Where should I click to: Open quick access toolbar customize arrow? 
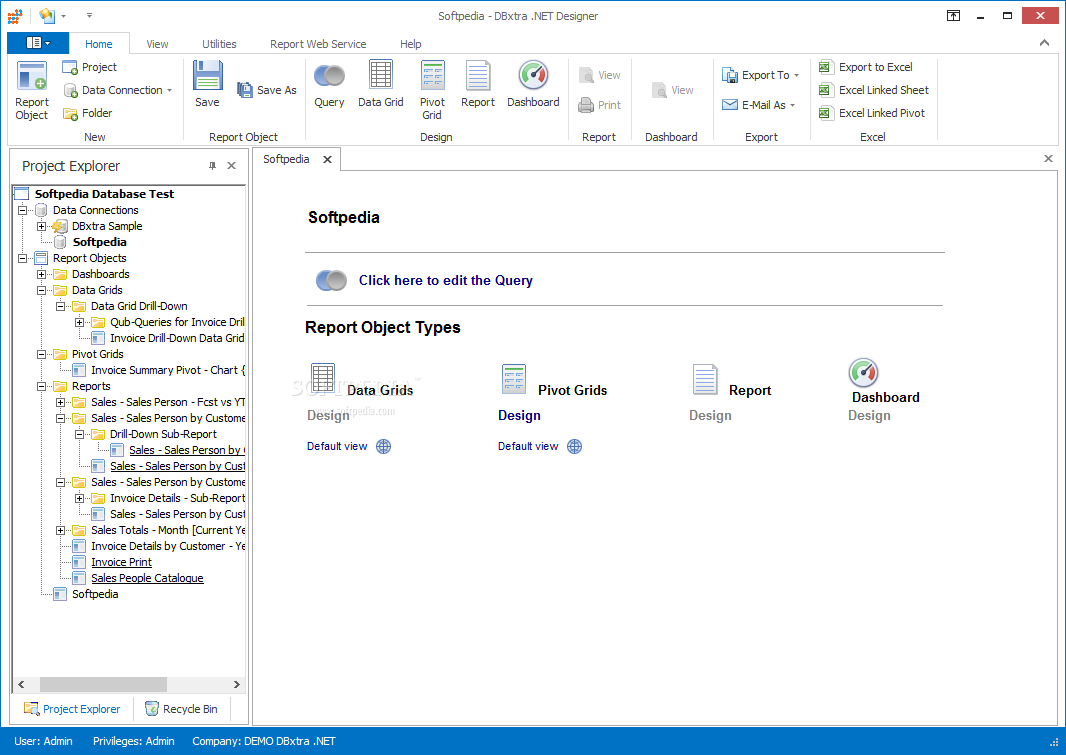(x=89, y=15)
